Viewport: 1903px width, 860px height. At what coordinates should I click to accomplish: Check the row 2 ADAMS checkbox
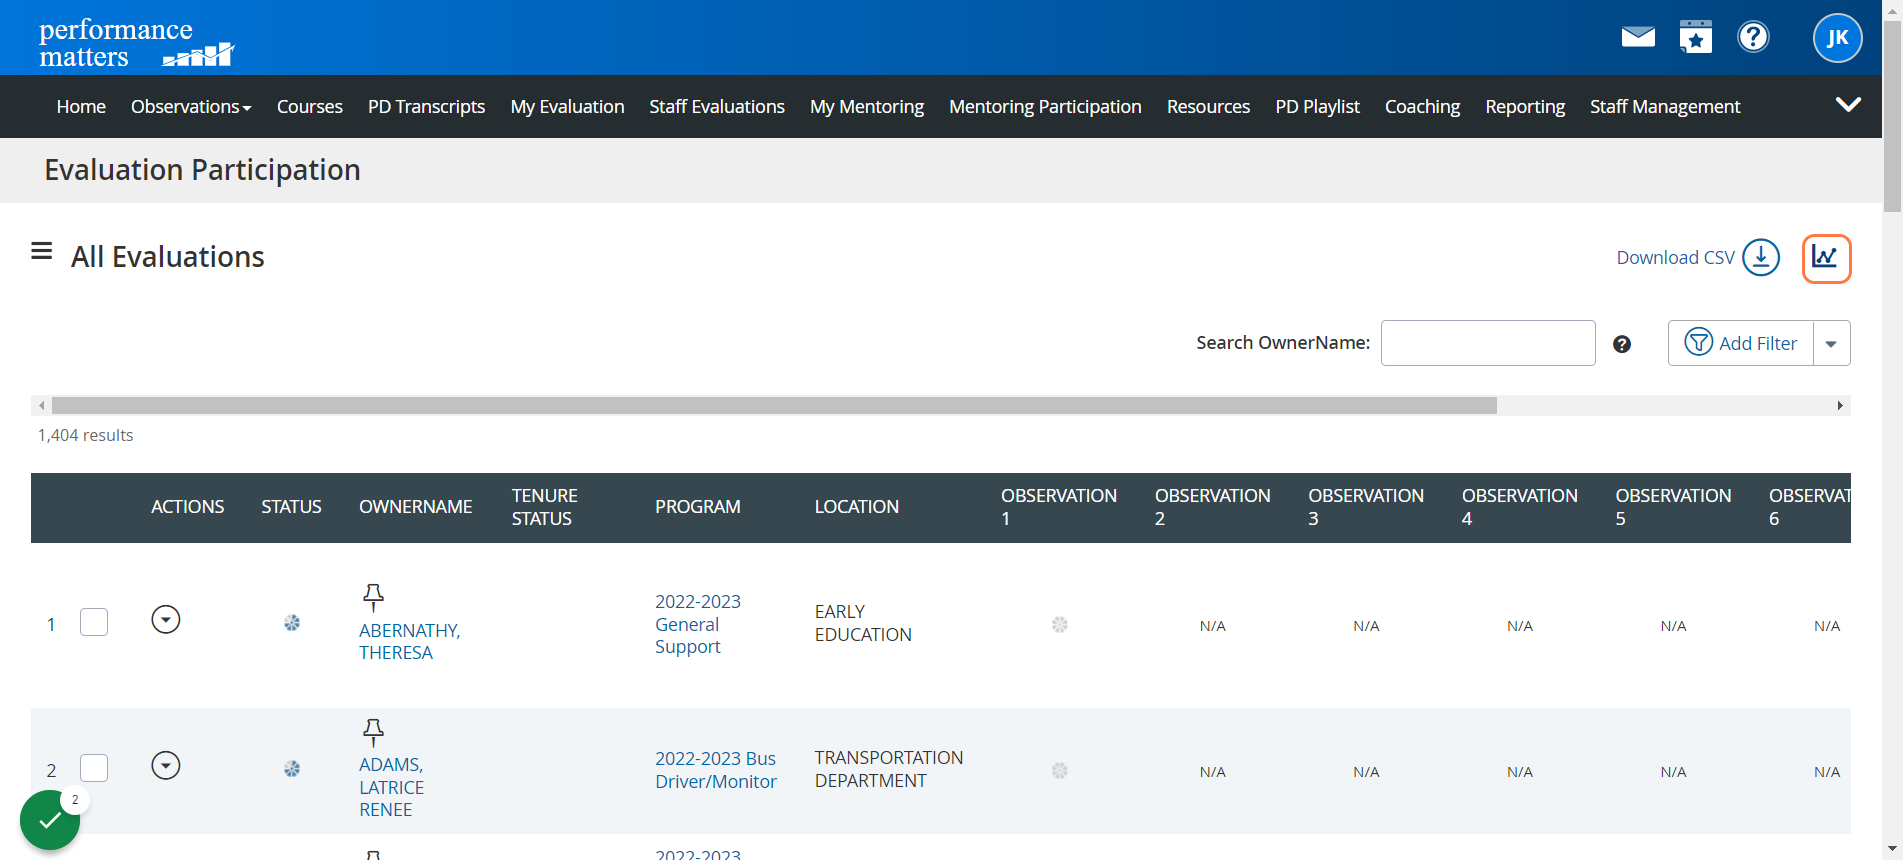(94, 768)
